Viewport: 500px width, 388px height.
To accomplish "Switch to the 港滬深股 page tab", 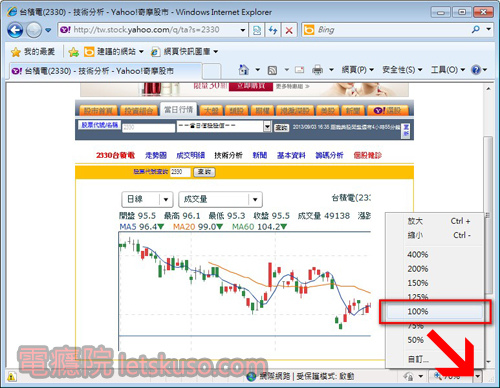I will click(295, 110).
